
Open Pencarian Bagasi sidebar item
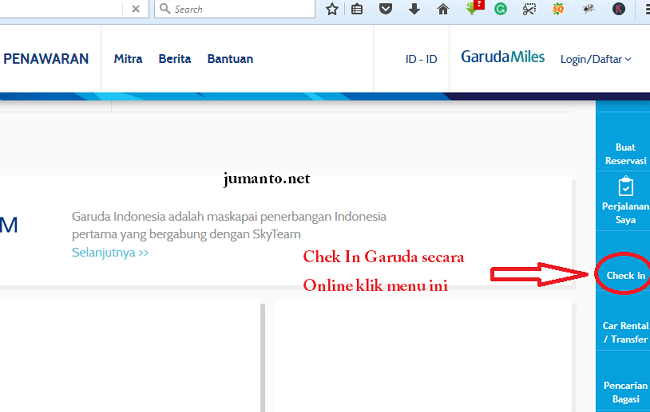(625, 392)
